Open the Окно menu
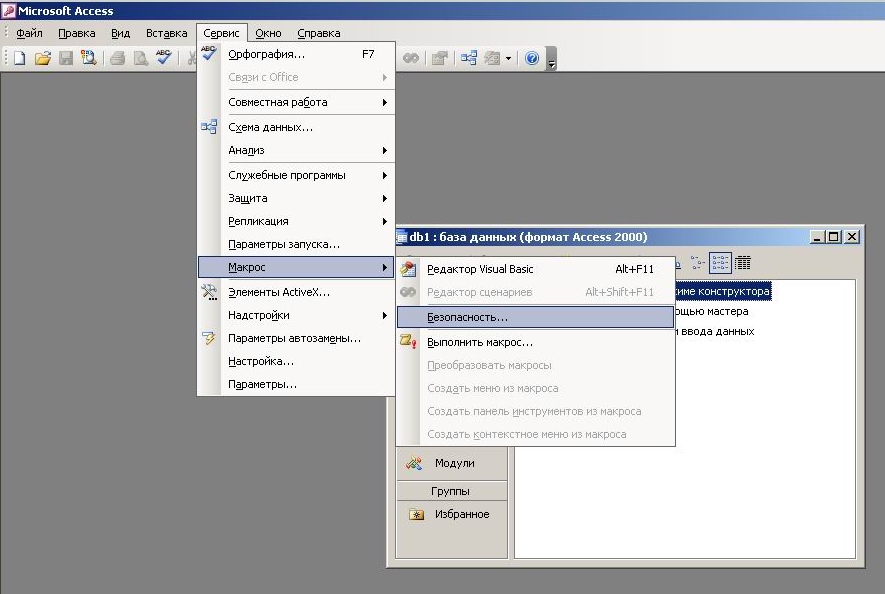885x594 pixels. [x=268, y=33]
